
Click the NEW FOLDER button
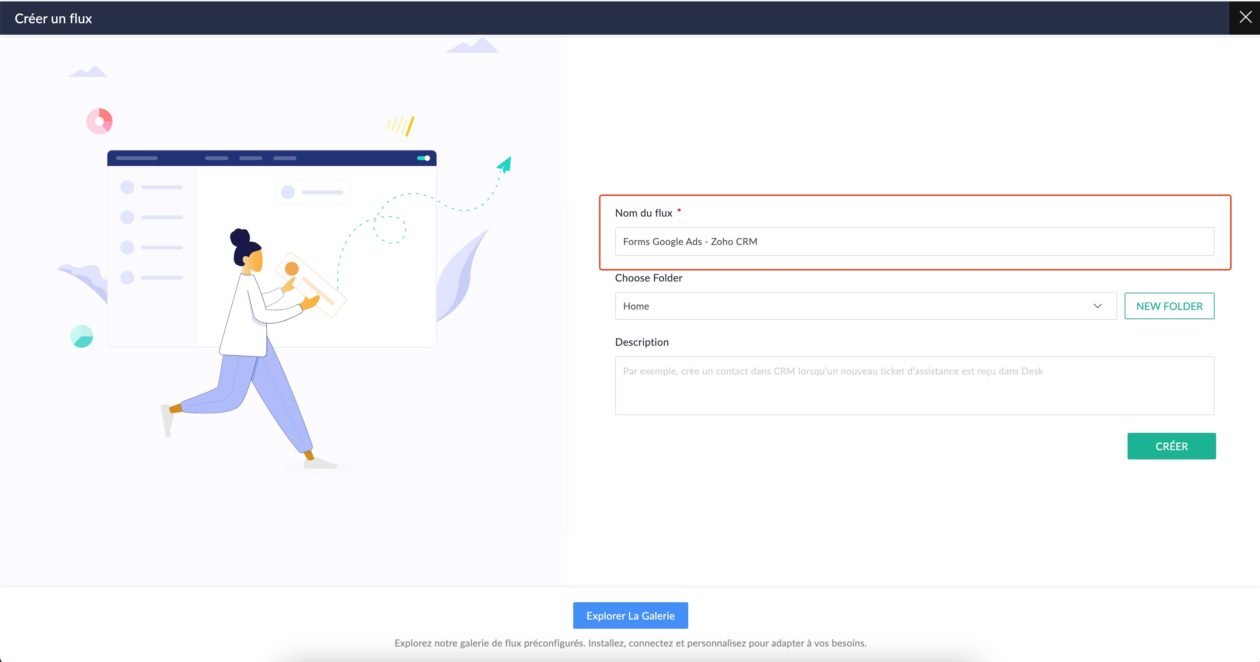coord(1169,306)
